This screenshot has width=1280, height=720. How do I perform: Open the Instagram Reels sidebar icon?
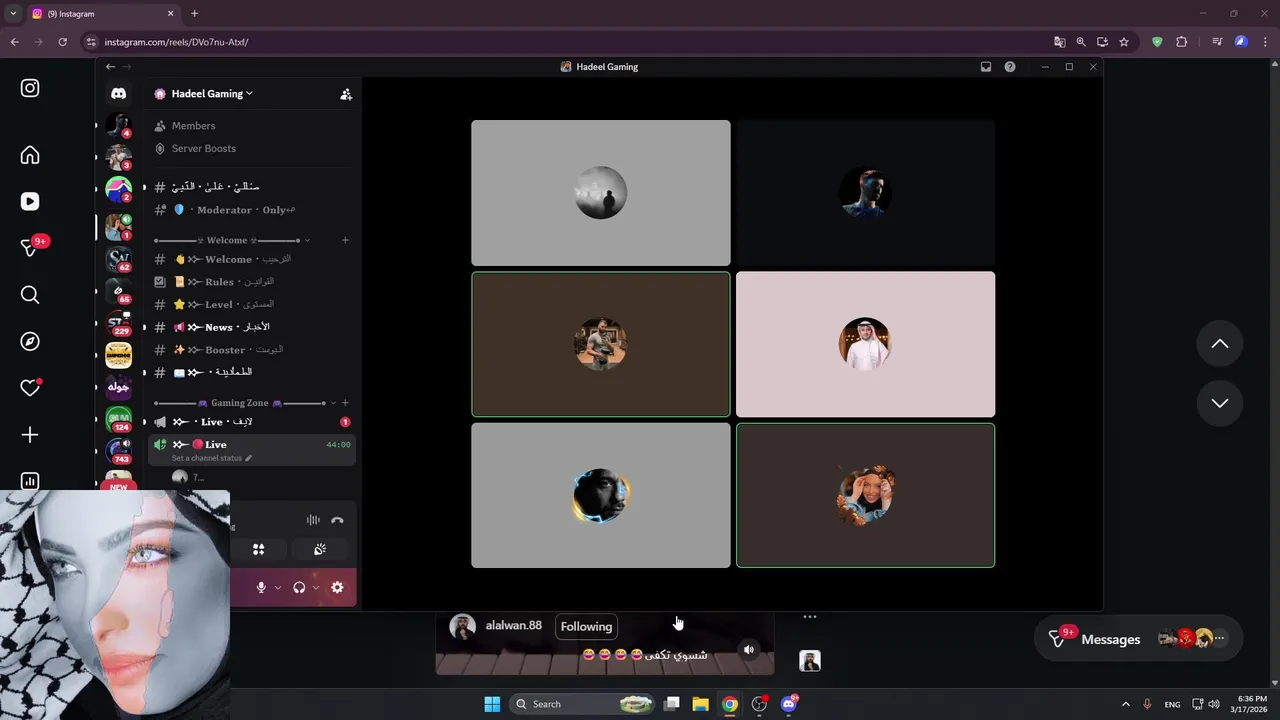(30, 201)
